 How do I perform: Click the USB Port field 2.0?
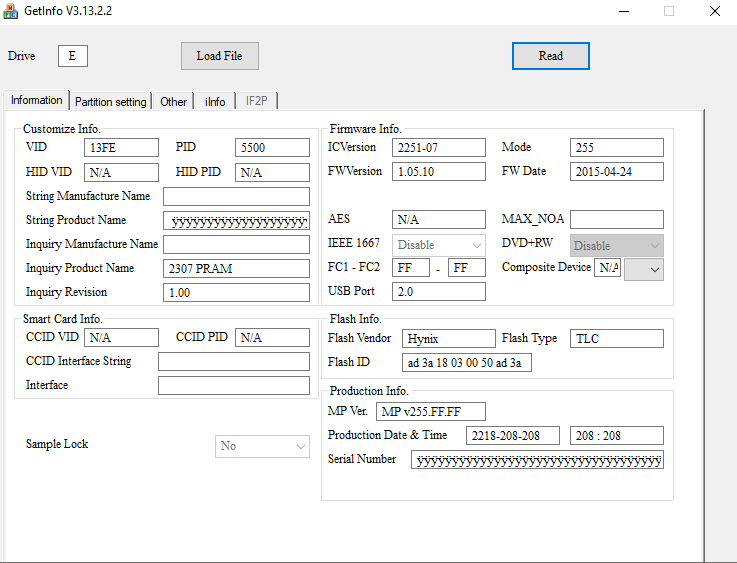[x=439, y=292]
